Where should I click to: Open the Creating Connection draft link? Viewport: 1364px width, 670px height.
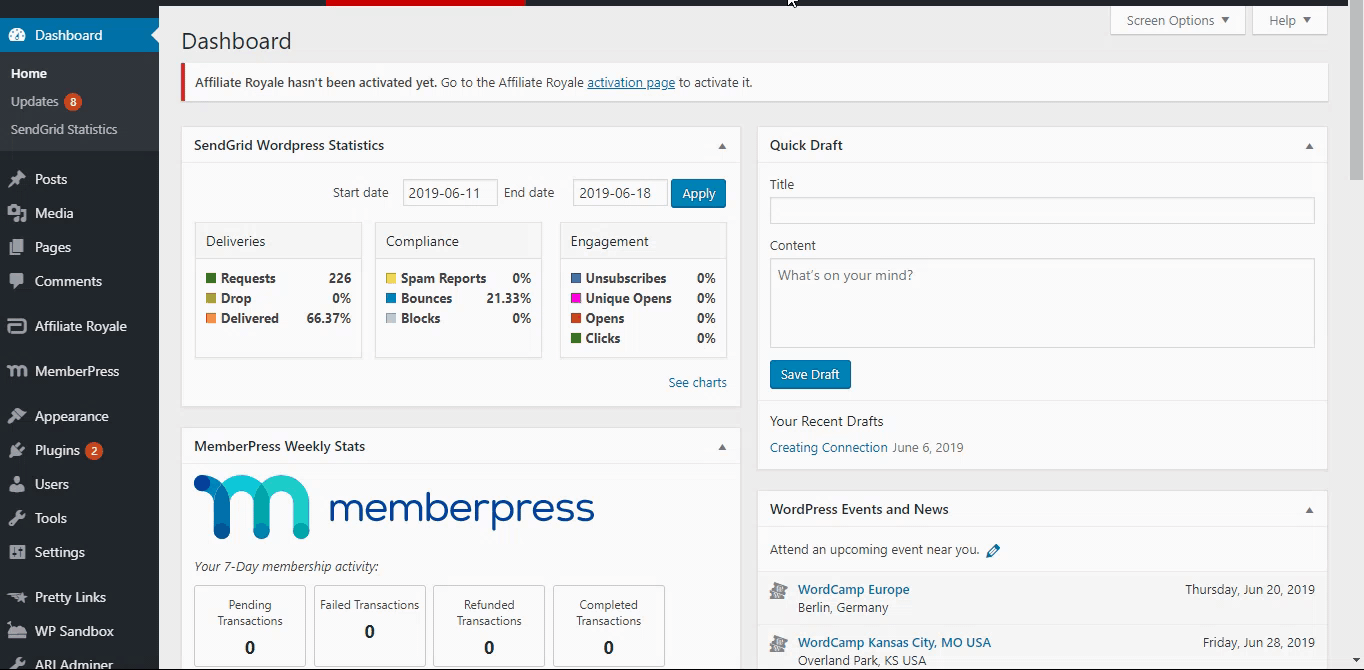[828, 447]
